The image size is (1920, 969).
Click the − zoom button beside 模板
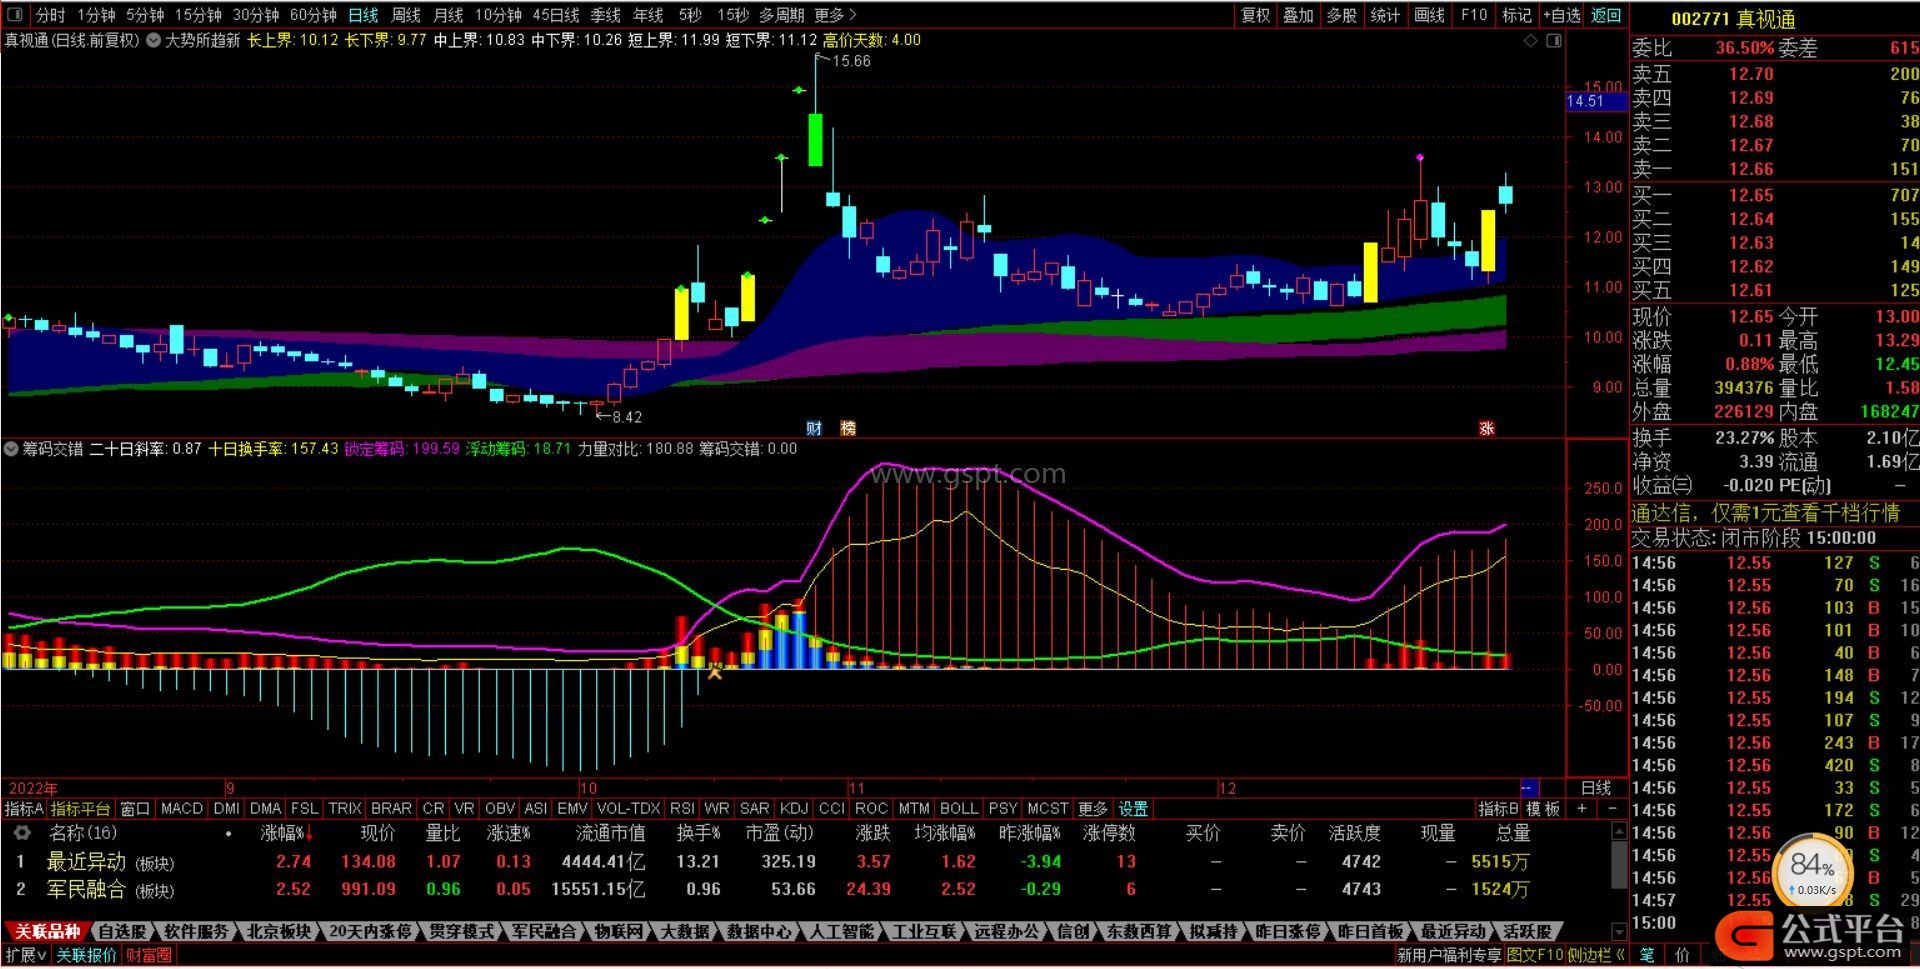tap(1611, 808)
